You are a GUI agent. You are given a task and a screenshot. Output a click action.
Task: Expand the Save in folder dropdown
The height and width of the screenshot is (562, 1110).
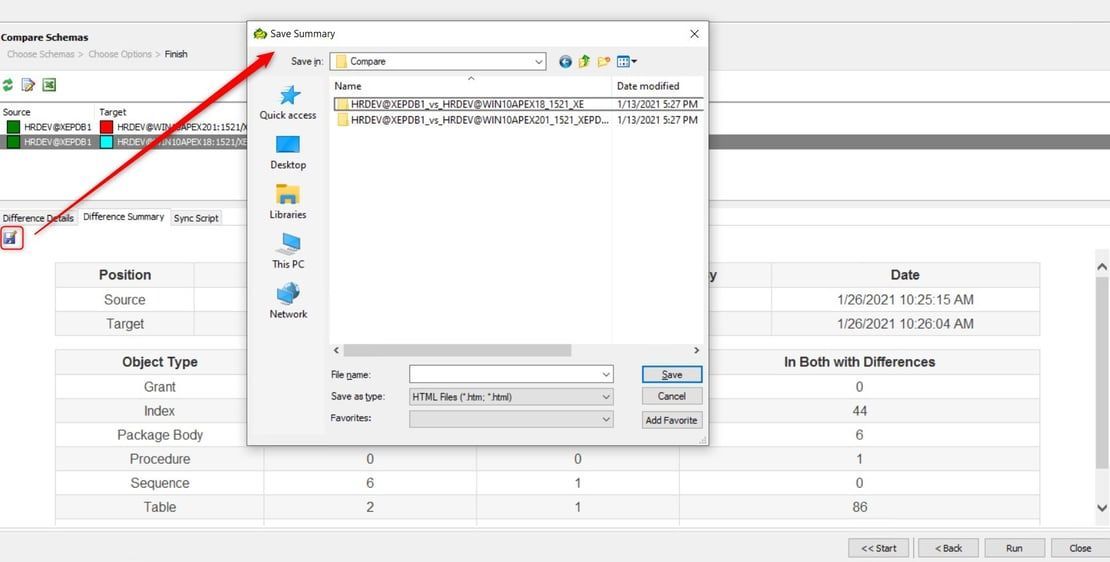(538, 62)
